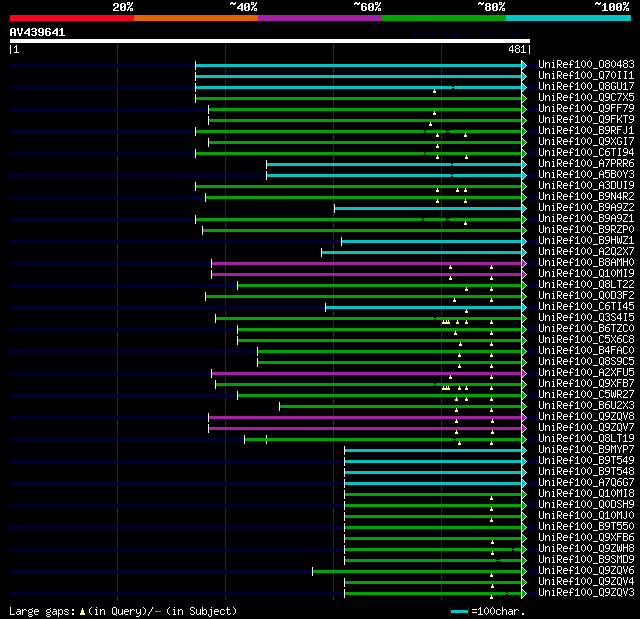Select the UniRef100_C6TI94 label

[586, 152]
